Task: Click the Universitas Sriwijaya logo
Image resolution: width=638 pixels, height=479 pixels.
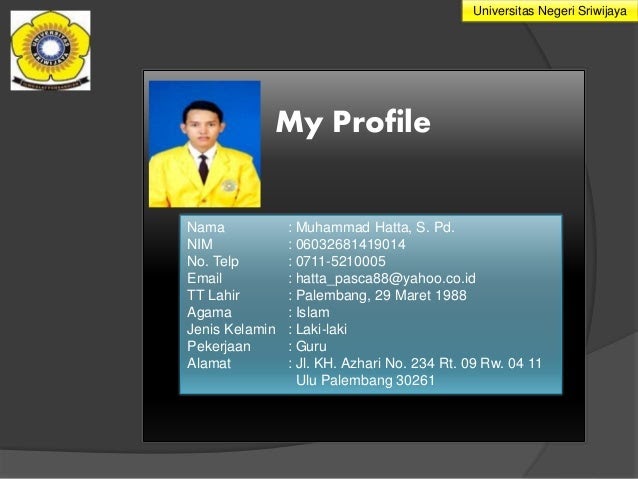Action: click(x=50, y=50)
